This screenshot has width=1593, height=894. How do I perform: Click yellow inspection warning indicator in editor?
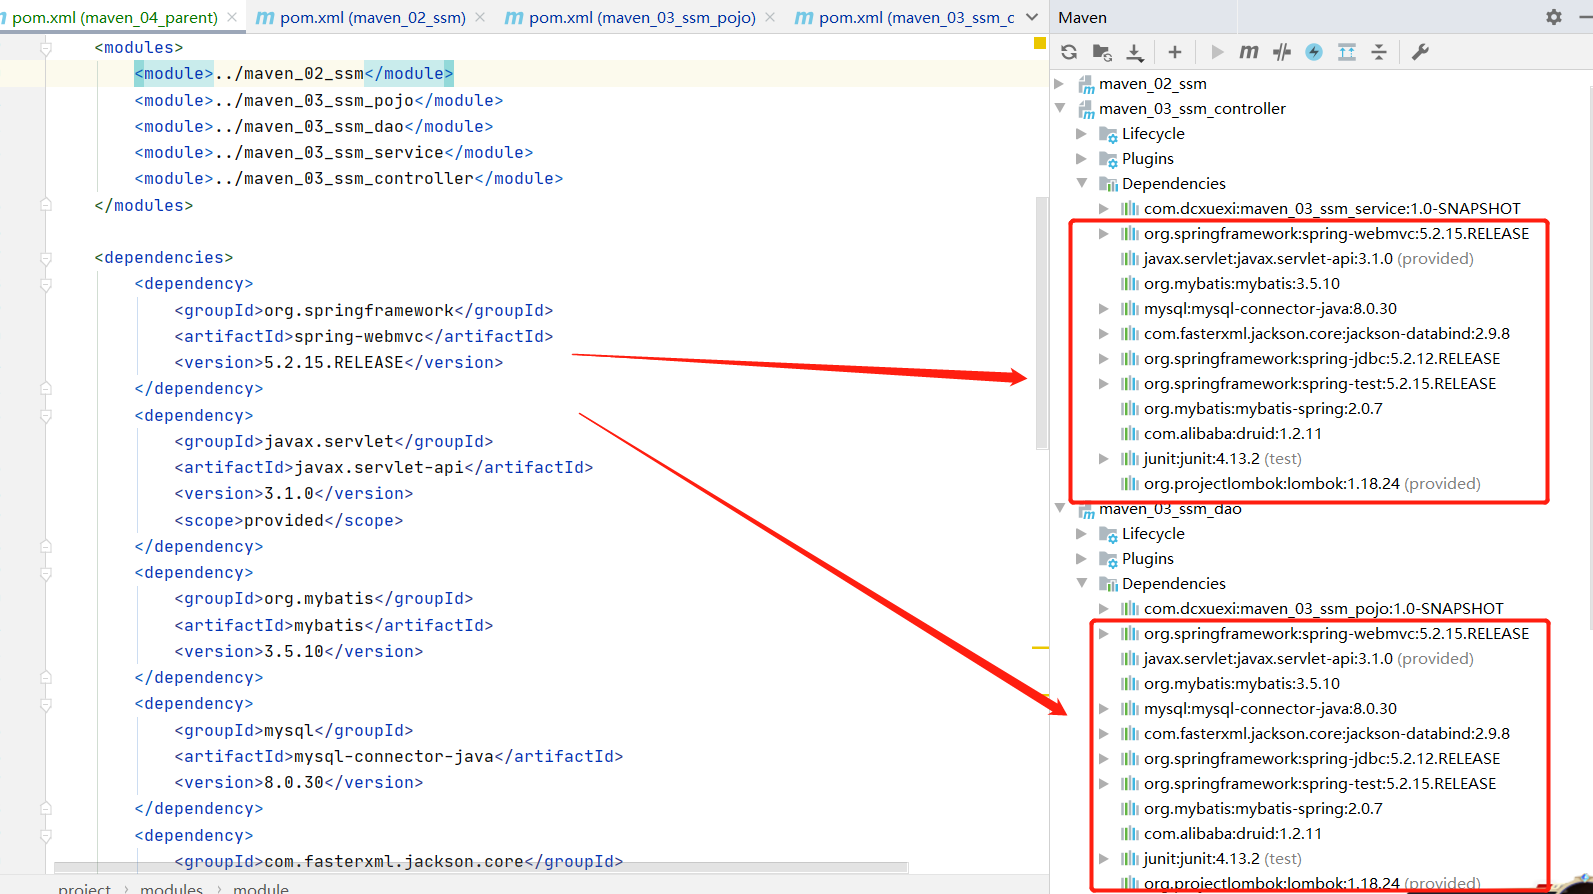(x=1039, y=43)
